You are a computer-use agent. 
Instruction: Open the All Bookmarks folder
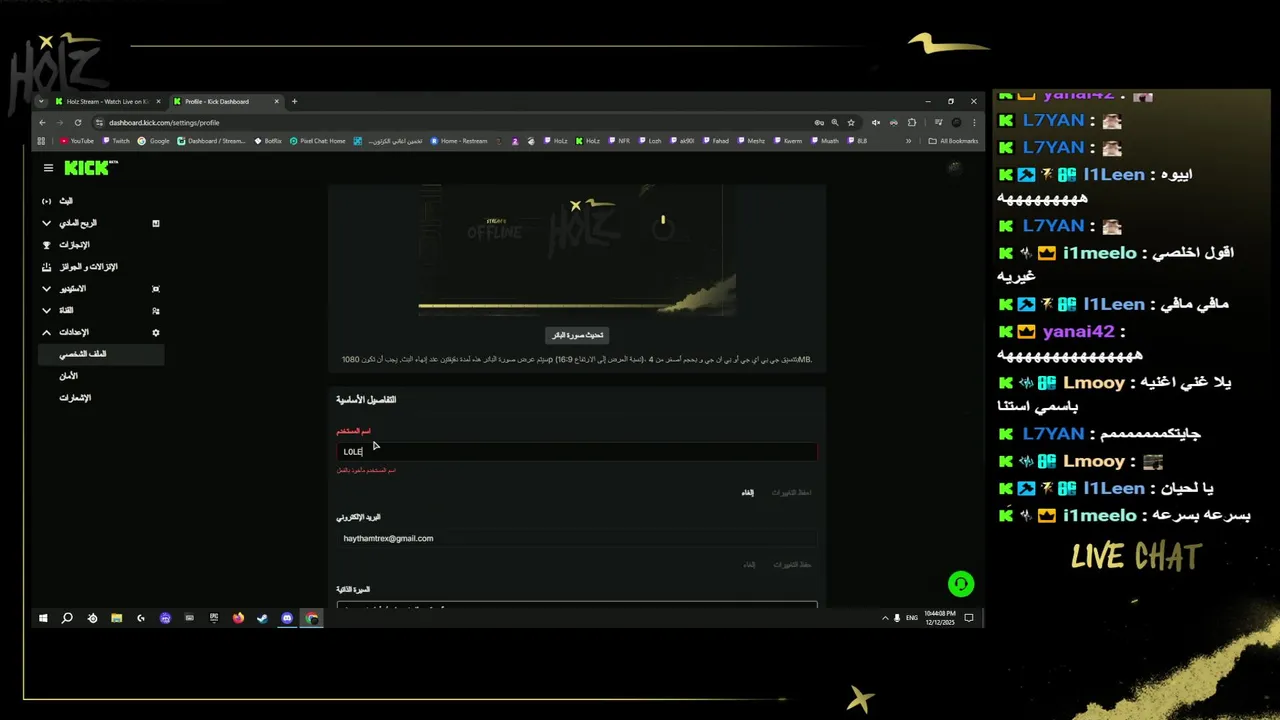point(952,141)
